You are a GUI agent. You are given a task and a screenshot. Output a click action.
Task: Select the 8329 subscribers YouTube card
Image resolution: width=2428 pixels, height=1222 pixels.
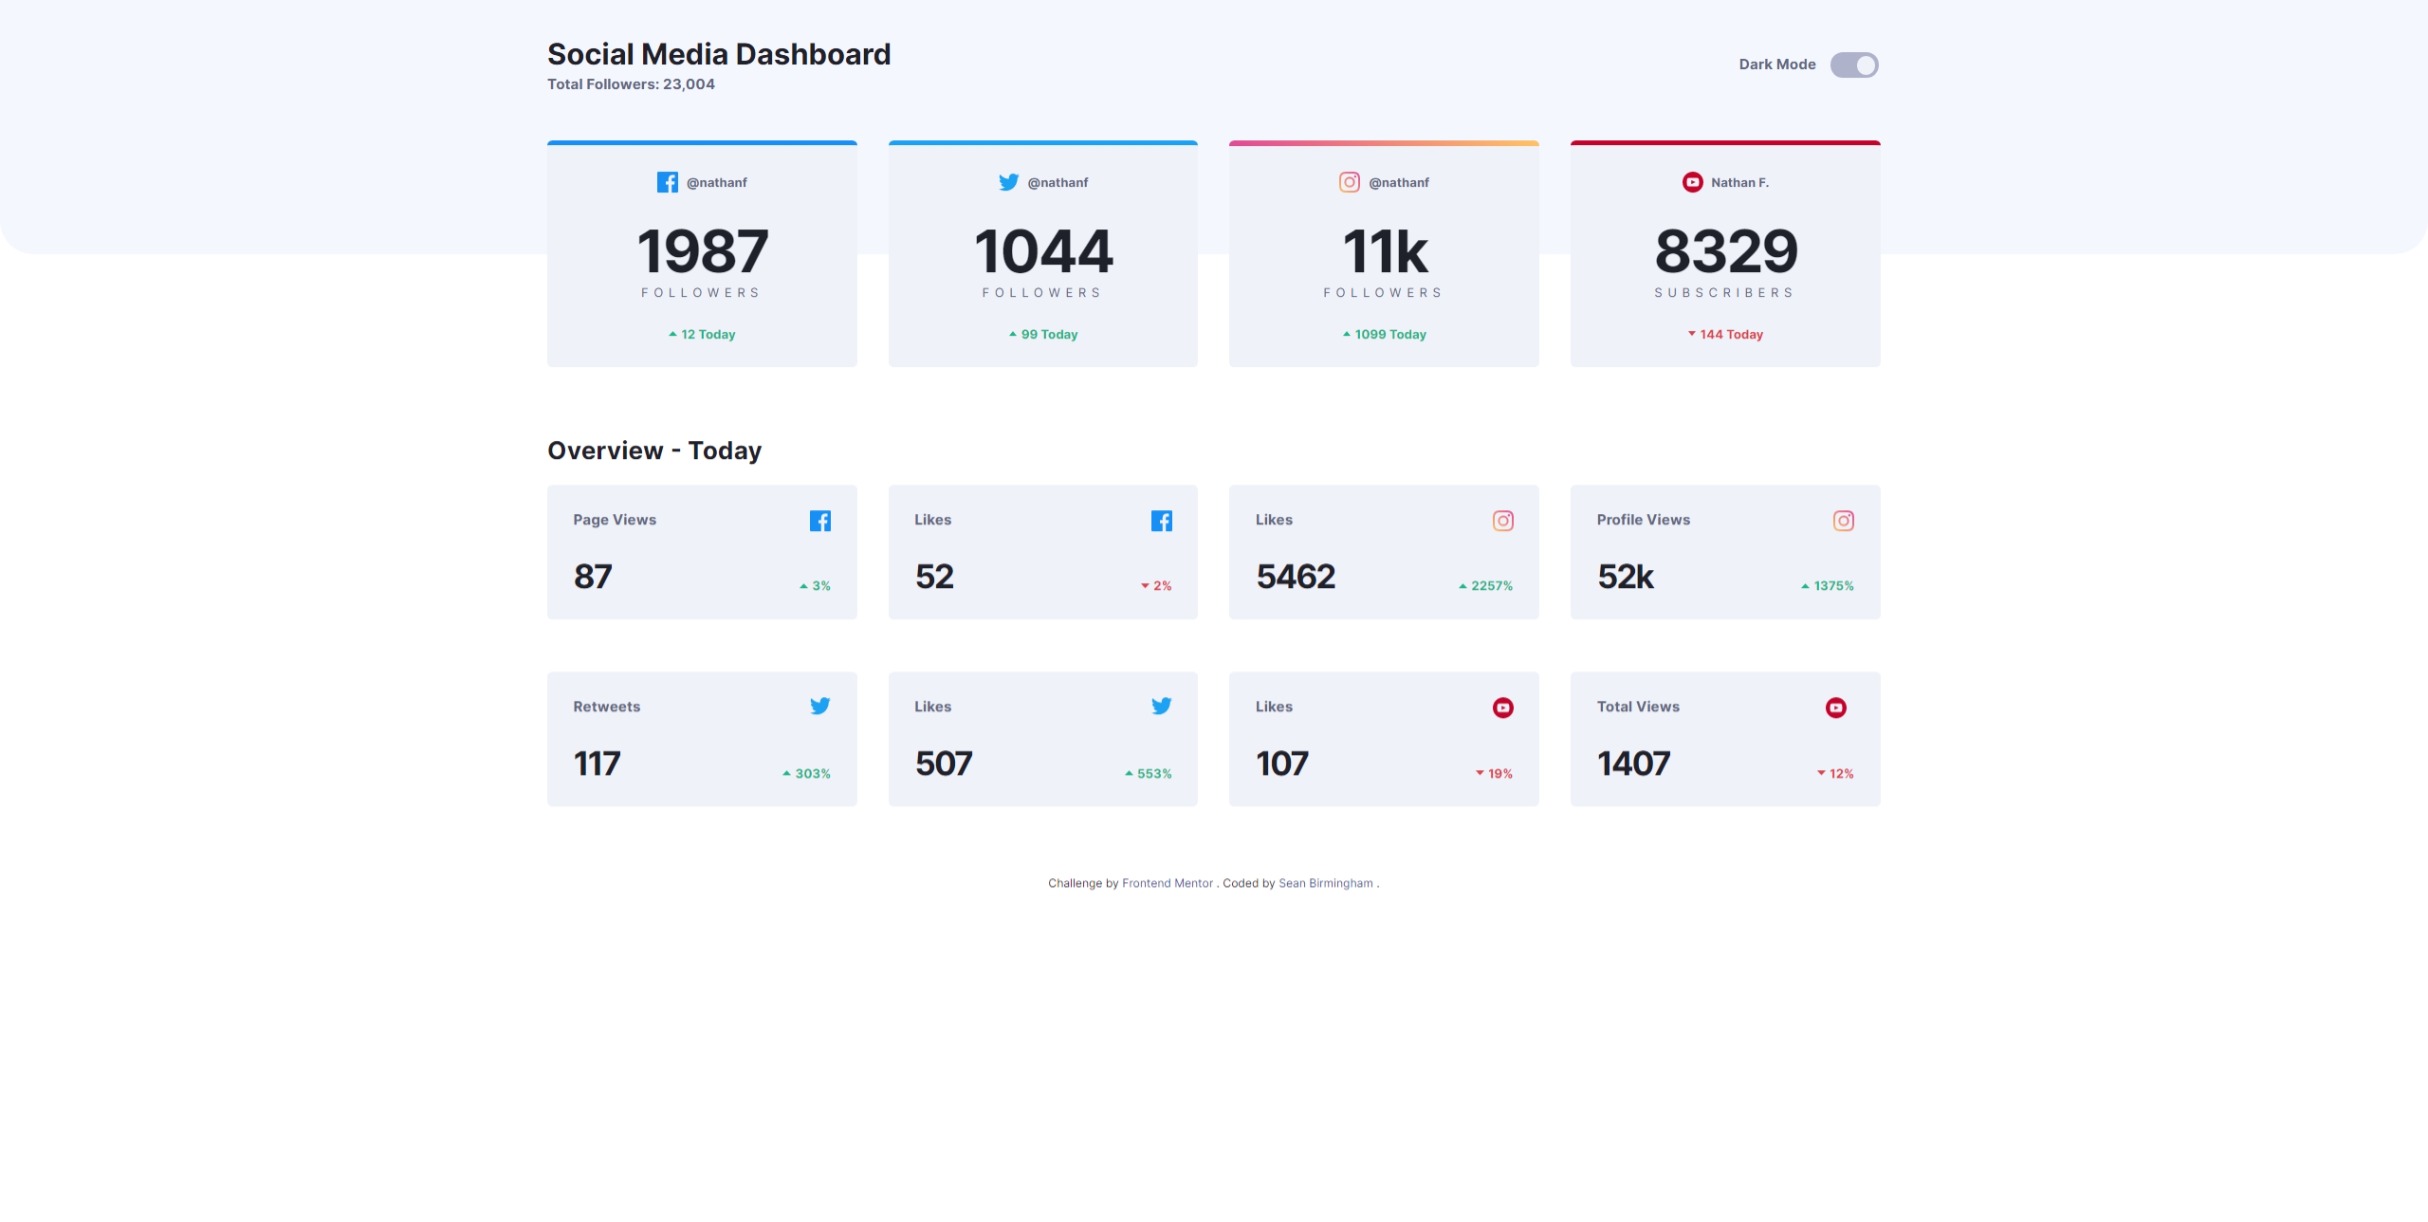1725,255
